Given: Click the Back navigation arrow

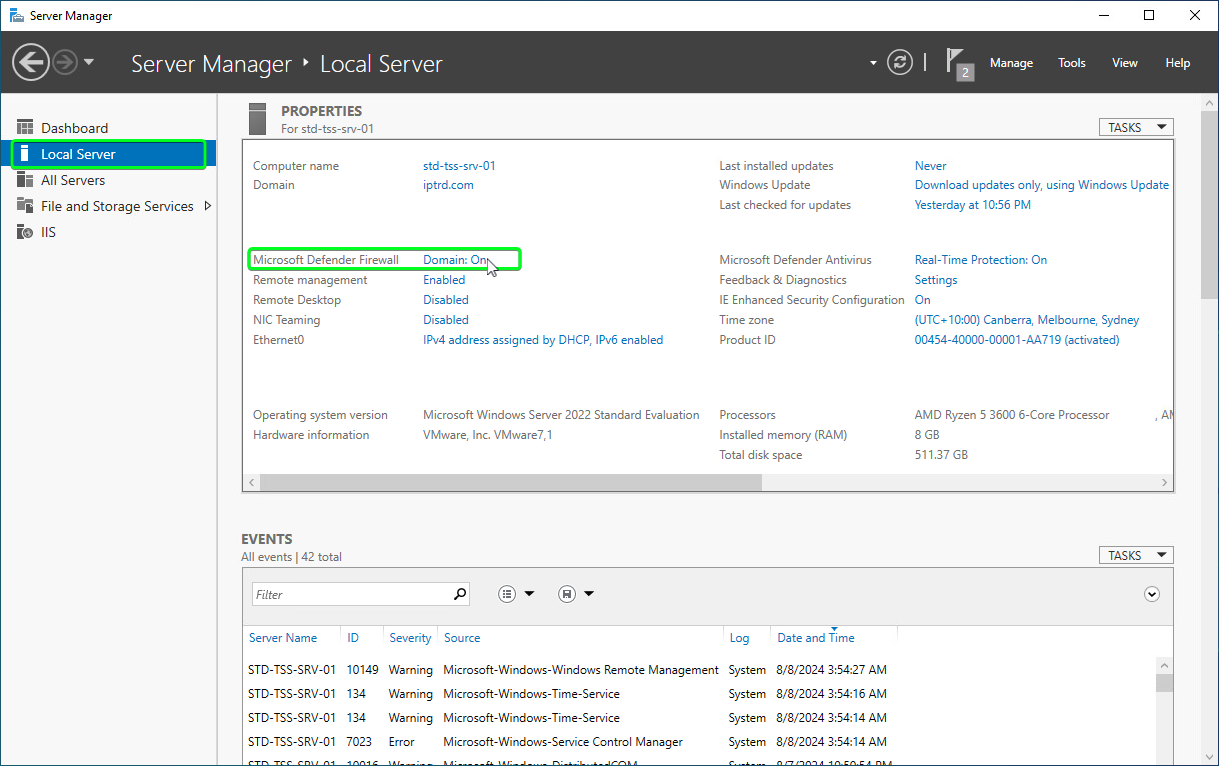Looking at the screenshot, I should point(30,62).
